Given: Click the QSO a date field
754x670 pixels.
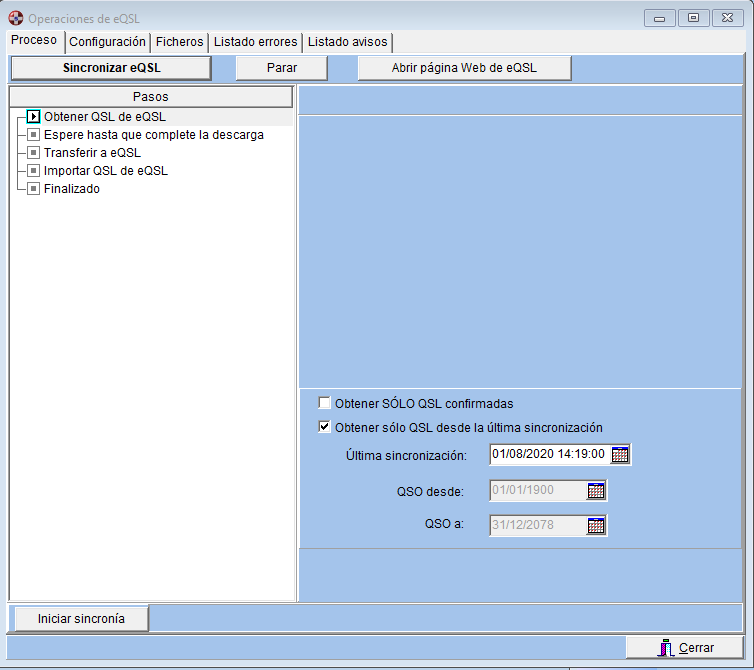Looking at the screenshot, I should click(538, 526).
